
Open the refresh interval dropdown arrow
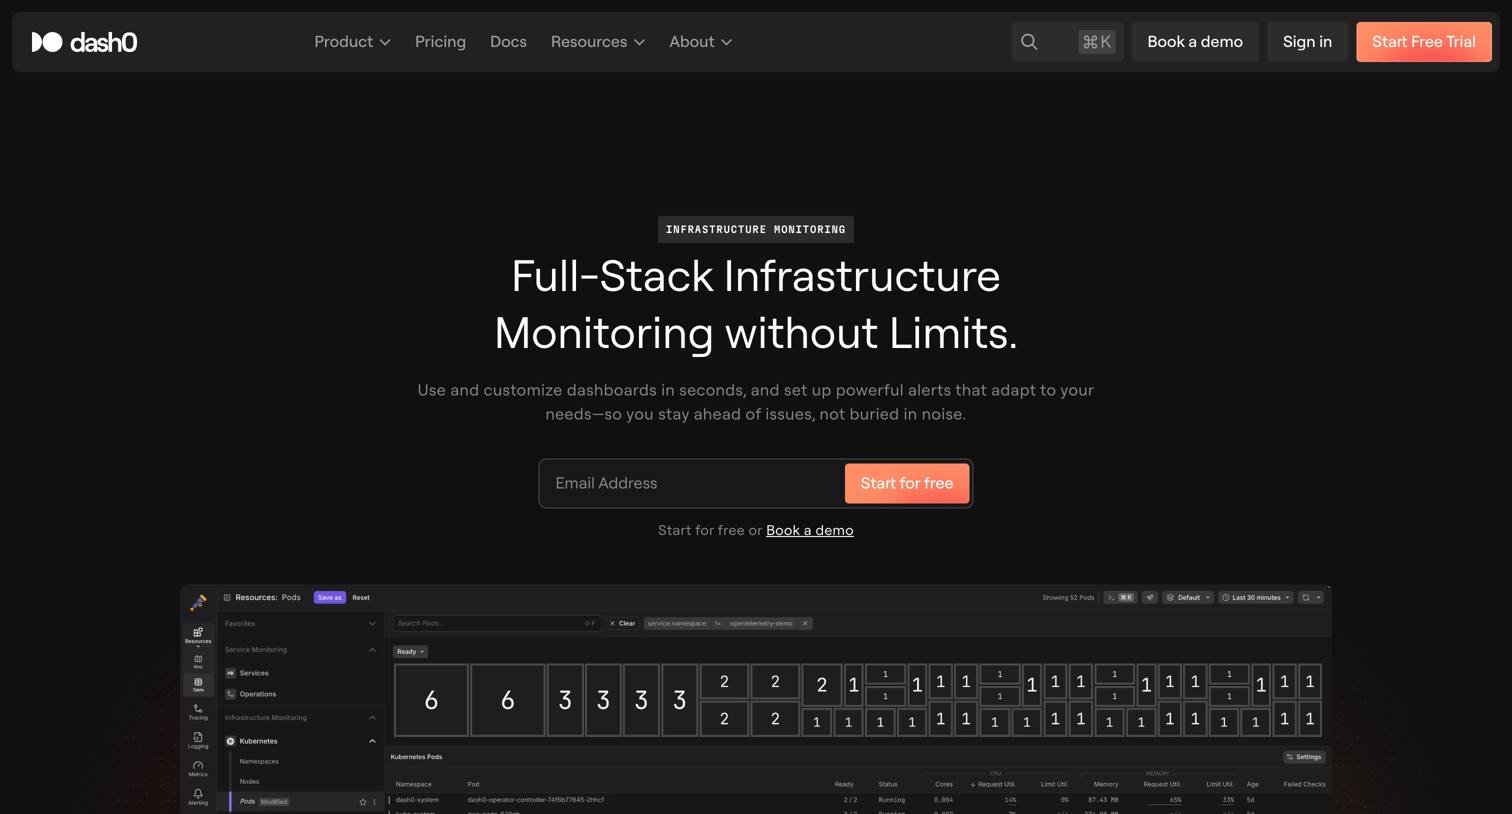(1319, 598)
